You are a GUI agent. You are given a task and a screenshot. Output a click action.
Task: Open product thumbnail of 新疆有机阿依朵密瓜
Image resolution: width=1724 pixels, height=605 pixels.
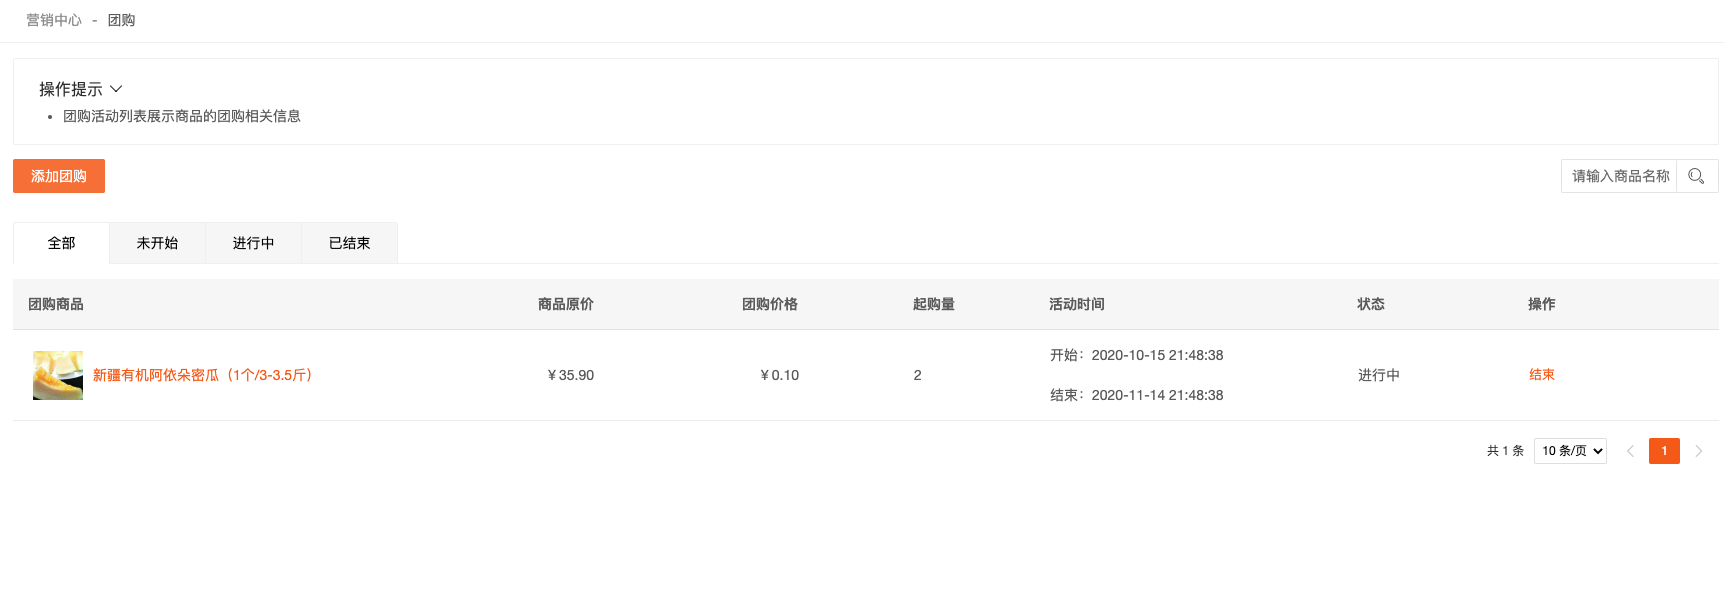(58, 375)
